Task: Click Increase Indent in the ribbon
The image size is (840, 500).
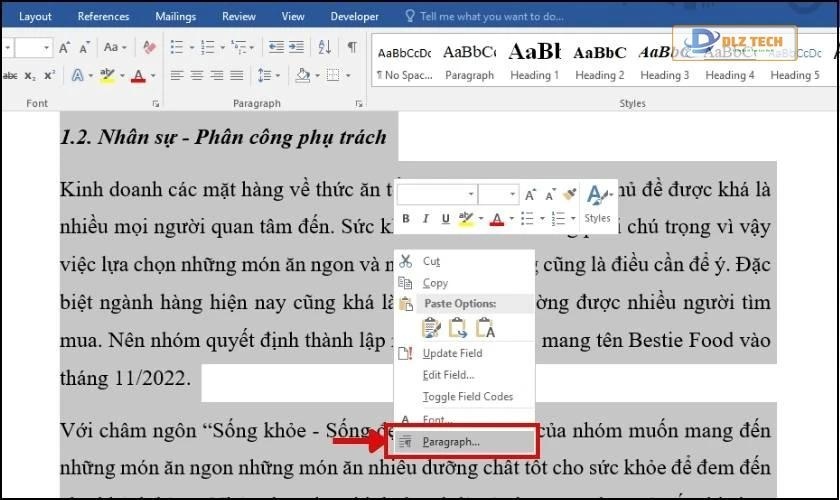Action: pyautogui.click(x=295, y=48)
